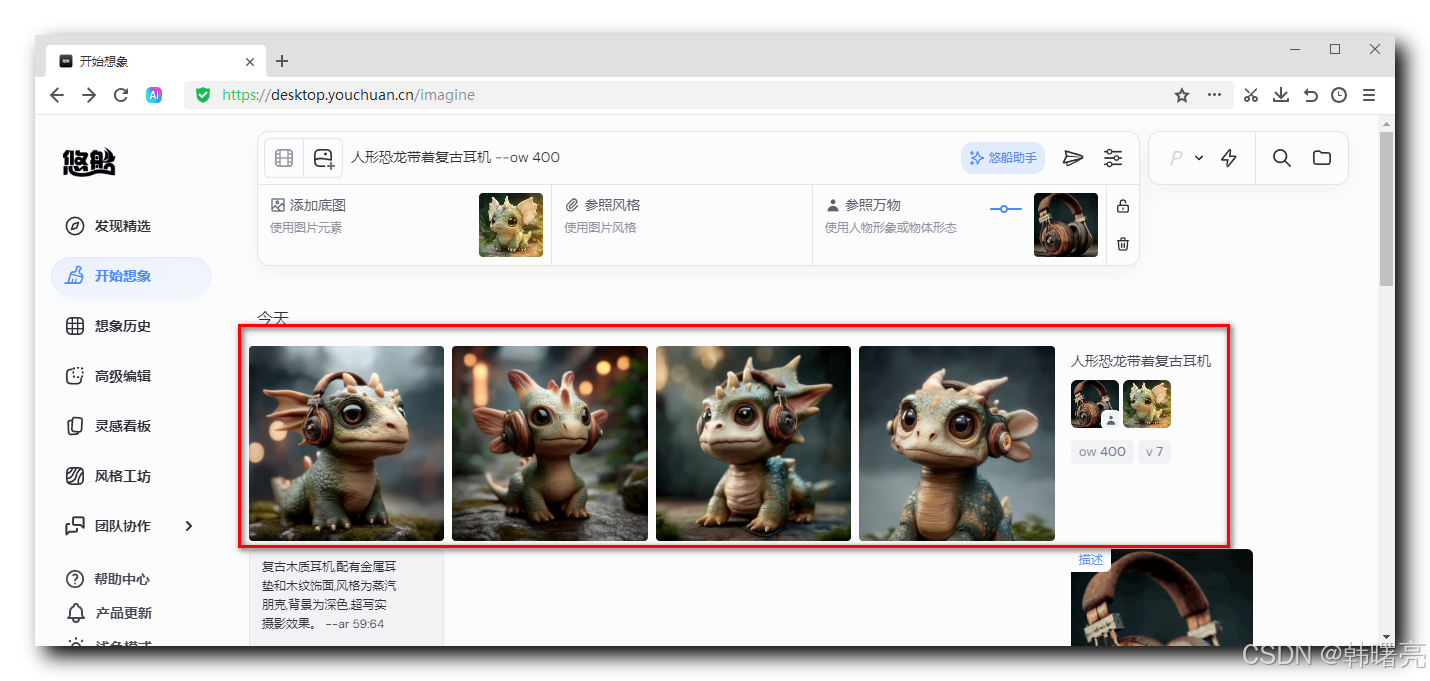
Task: Open 产品更新
Action: 122,613
